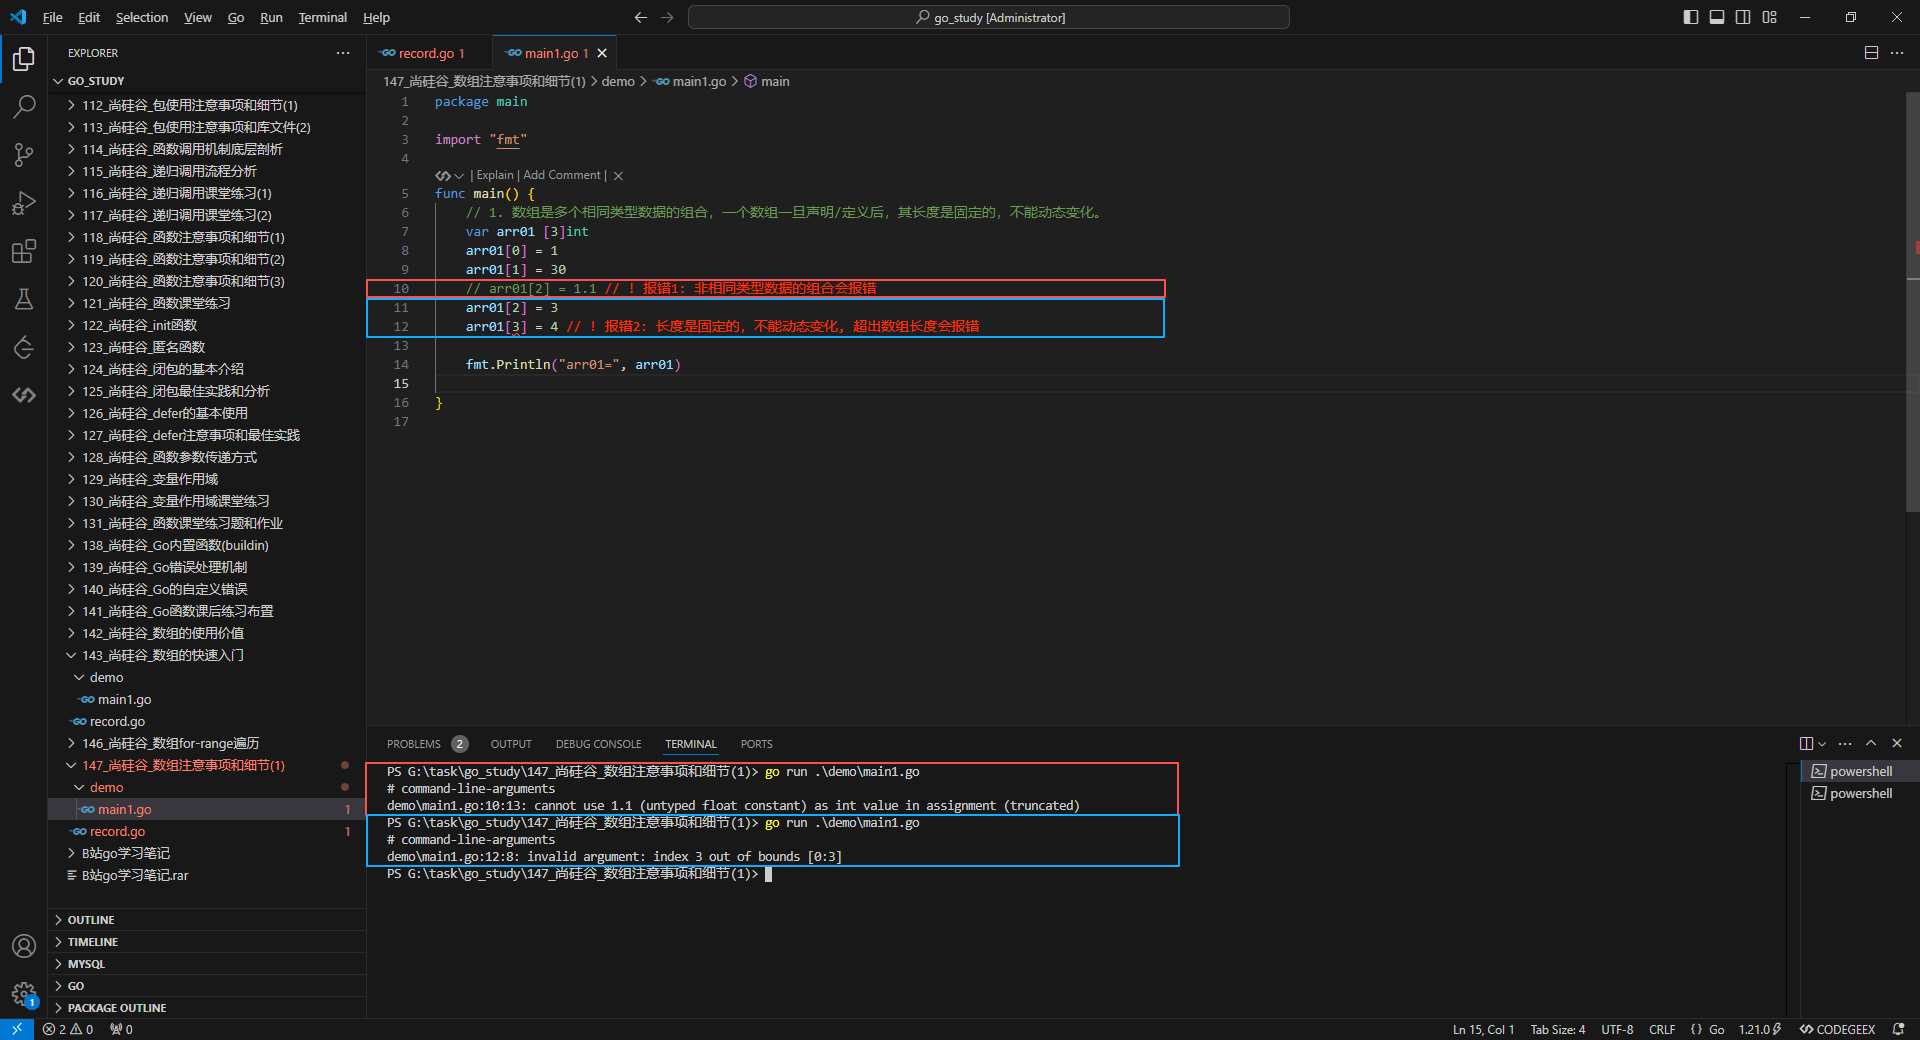The height and width of the screenshot is (1040, 1920).
Task: Expand folder 112_尚硅谷_包使用注意事项和细节(1)
Action: tap(207, 105)
